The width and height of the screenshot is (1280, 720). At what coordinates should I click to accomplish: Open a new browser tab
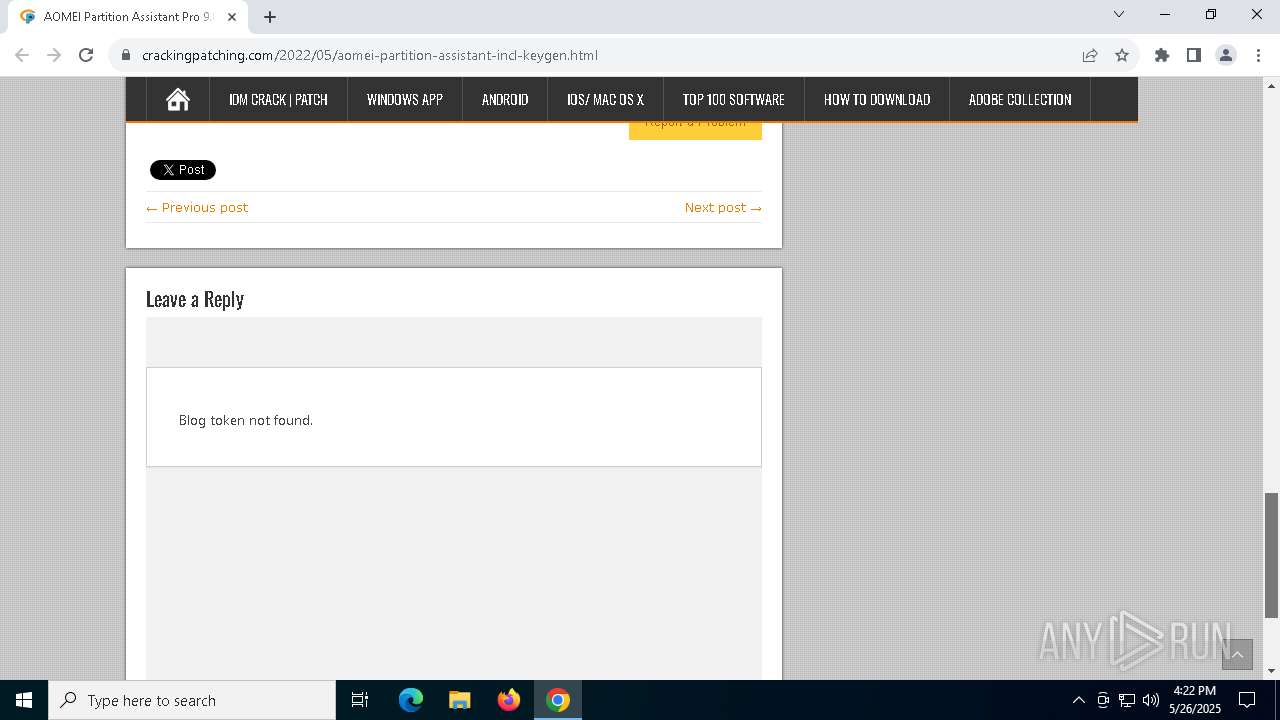270,16
